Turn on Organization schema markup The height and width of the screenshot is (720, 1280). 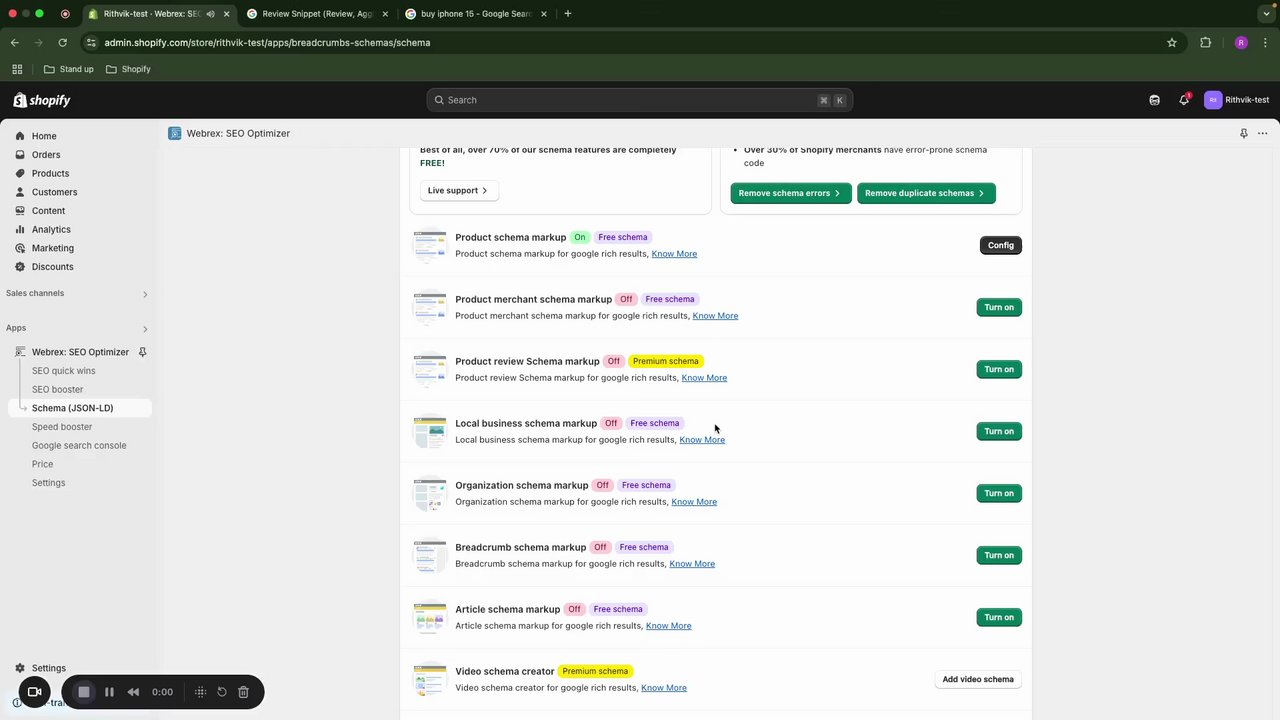pos(999,493)
